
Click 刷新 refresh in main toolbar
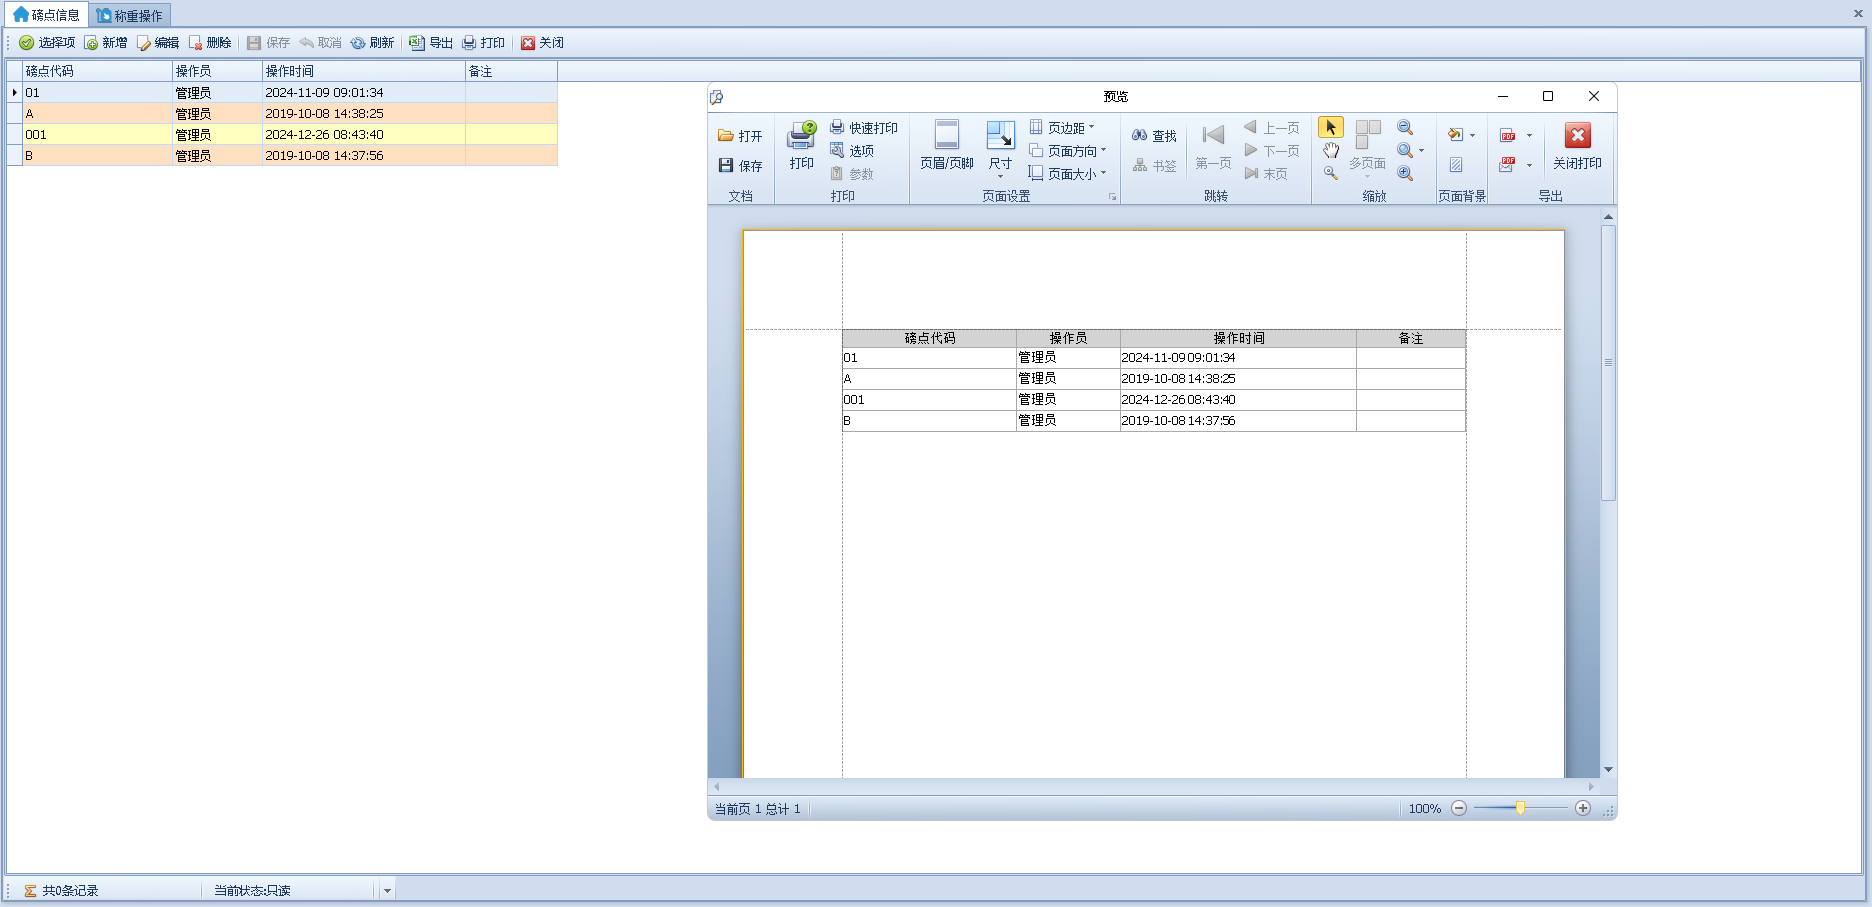coord(372,43)
